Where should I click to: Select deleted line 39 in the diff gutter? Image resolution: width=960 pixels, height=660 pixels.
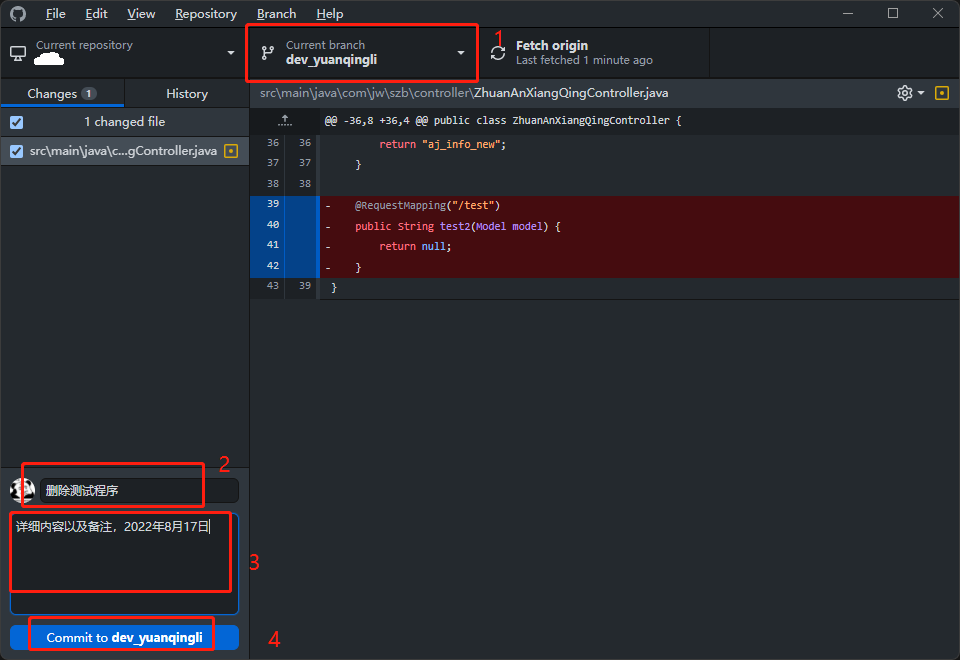284,205
